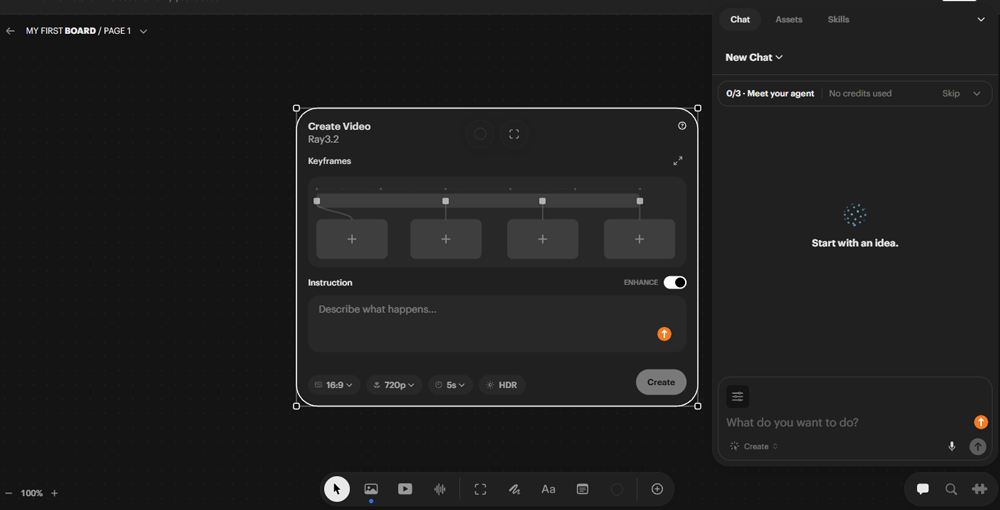1000x510 pixels.
Task: Select the image tool in bottom toolbar
Action: coord(371,489)
